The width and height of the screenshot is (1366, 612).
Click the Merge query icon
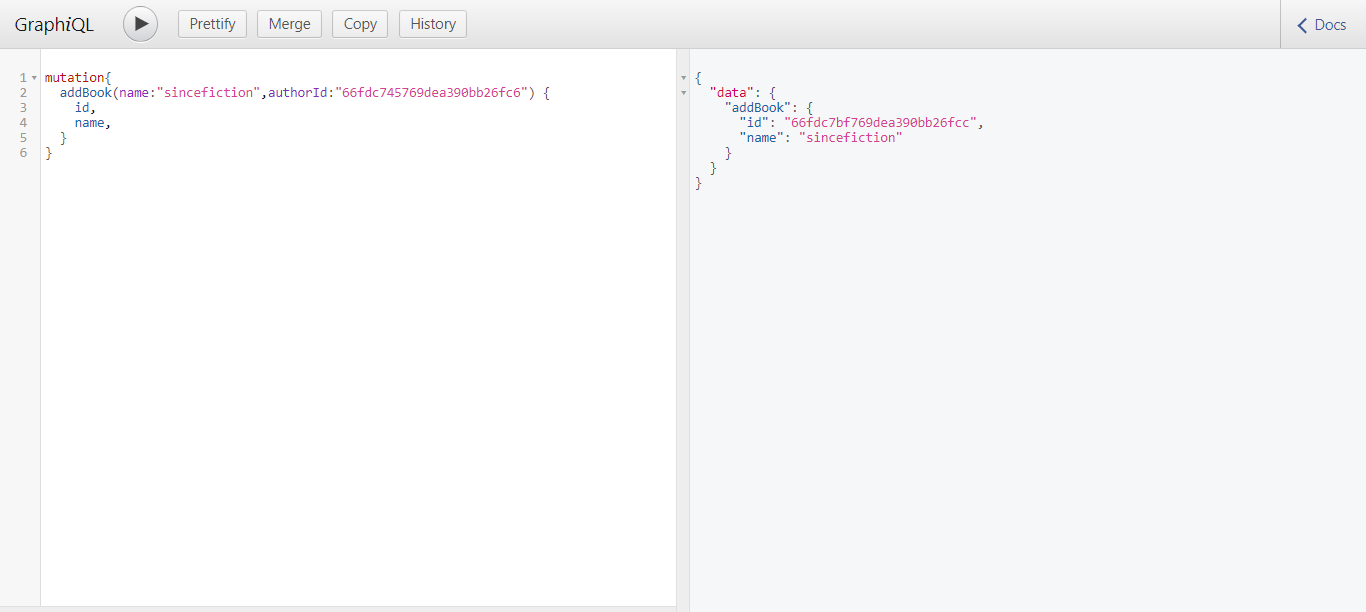pos(289,23)
